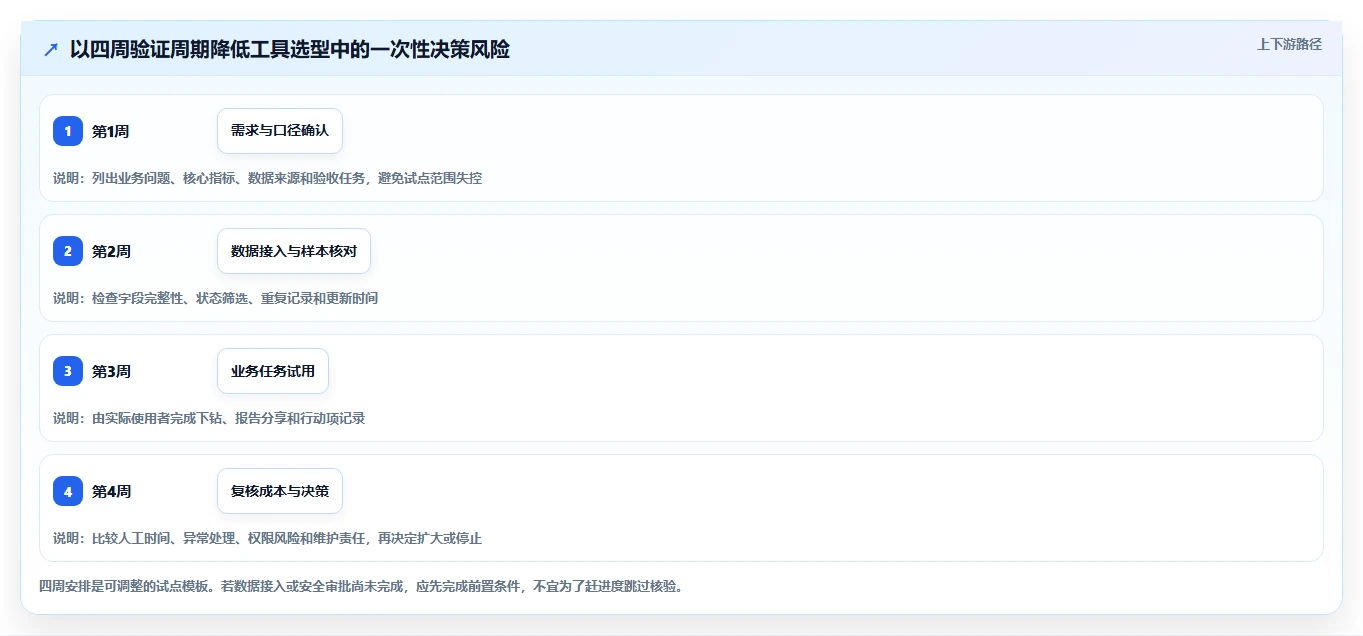Viewport: 1363px width, 636px height.
Task: Click the 上下游路径 label in the header
Action: pyautogui.click(x=1289, y=44)
